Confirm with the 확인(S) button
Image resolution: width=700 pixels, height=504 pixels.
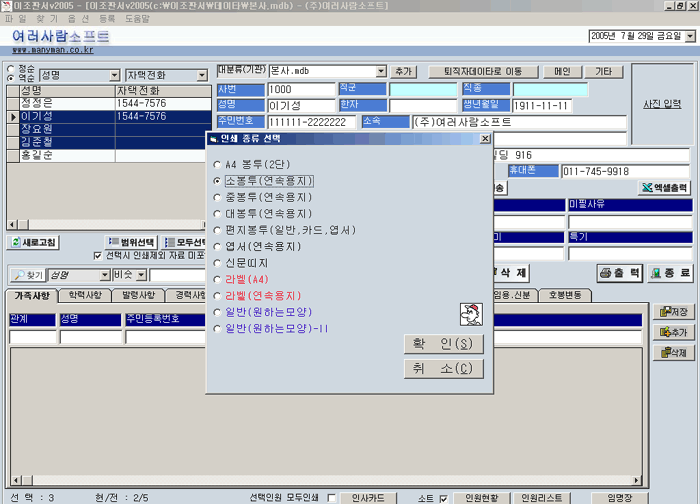click(x=443, y=344)
